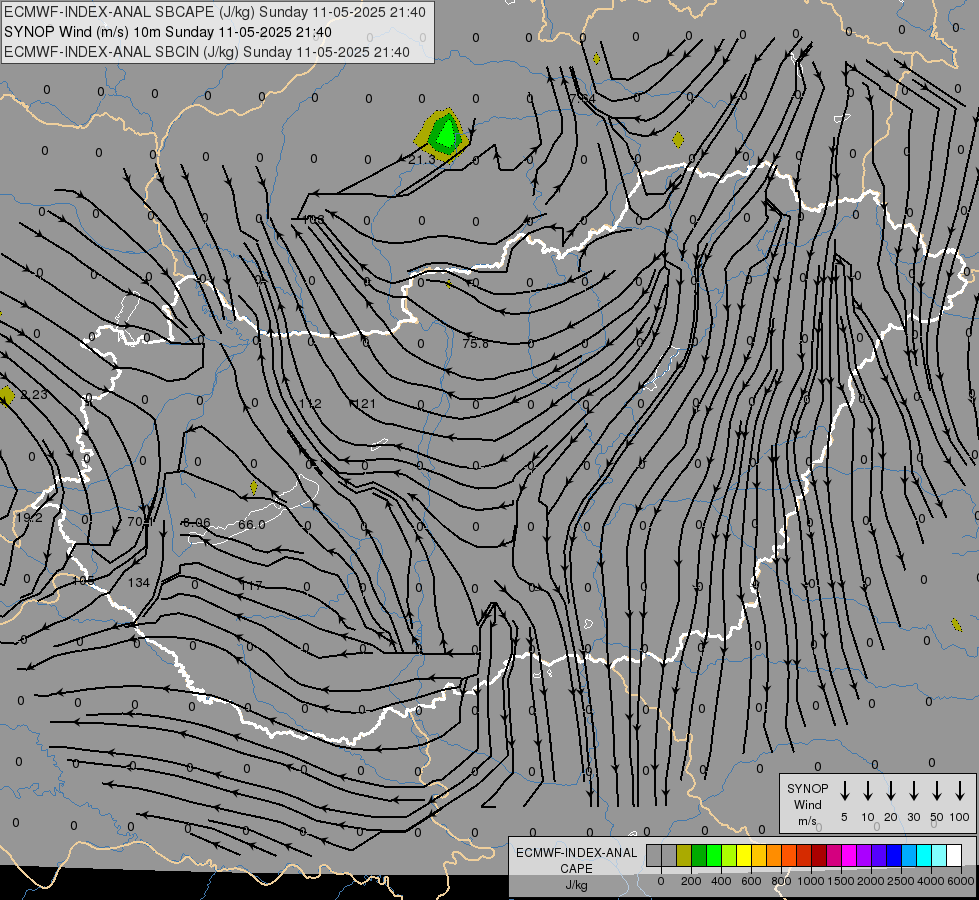Pick the olive swatch in CAPE legend
This screenshot has height=900, width=979.
(684, 855)
